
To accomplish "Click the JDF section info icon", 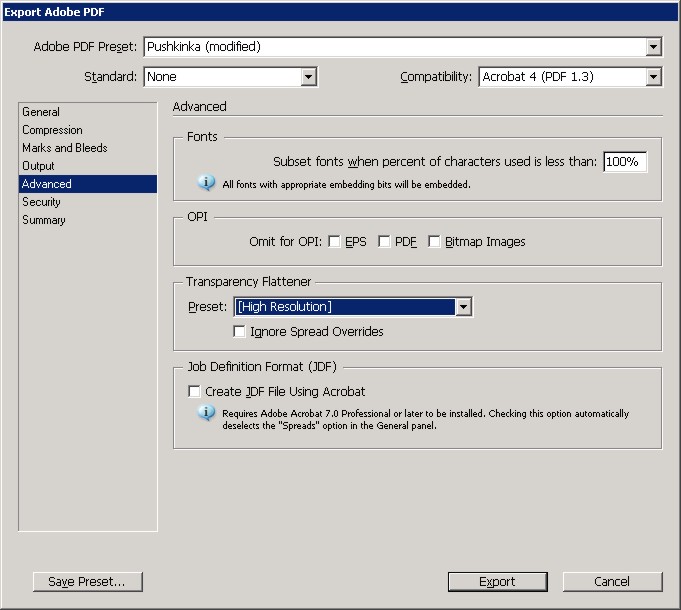I will [206, 412].
